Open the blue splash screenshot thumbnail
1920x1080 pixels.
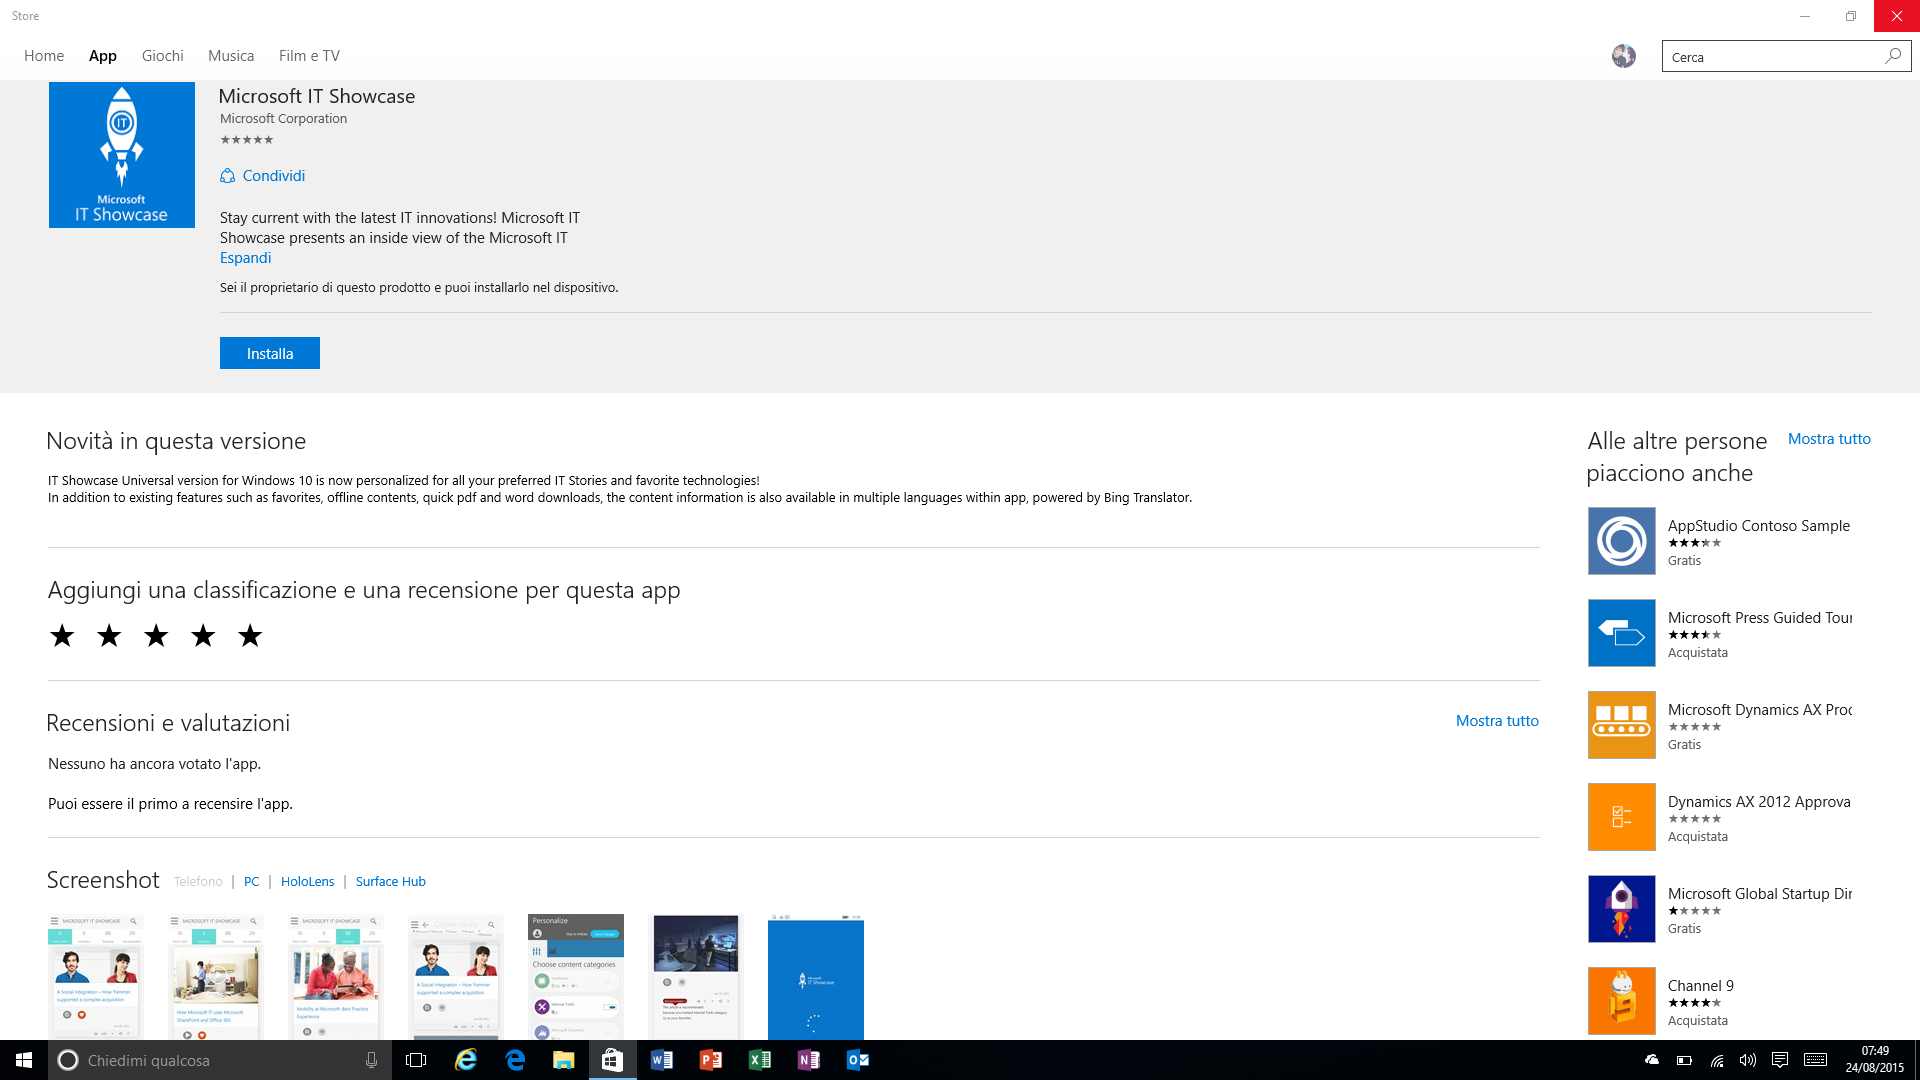[816, 977]
